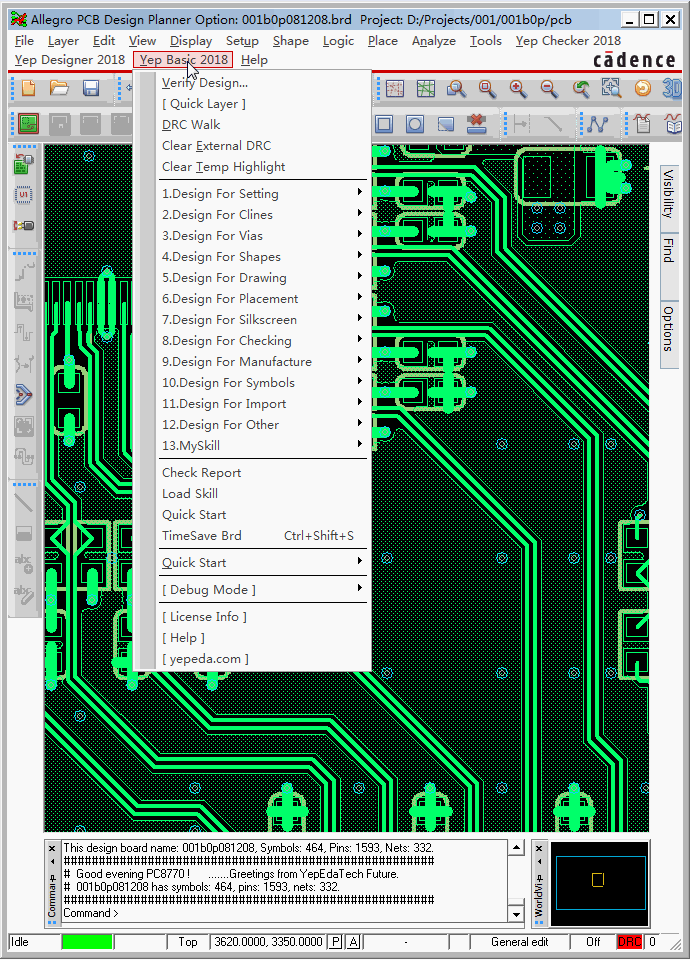Screen dimensions: 690x960
Task: Select the Shape Add Circle icon
Action: (x=415, y=124)
